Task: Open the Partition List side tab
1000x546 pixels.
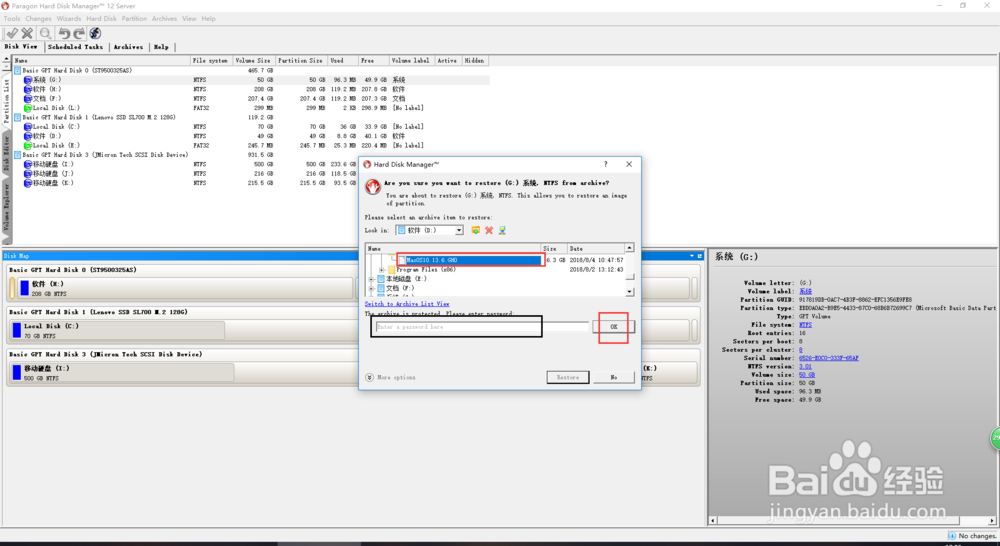Action: point(7,101)
